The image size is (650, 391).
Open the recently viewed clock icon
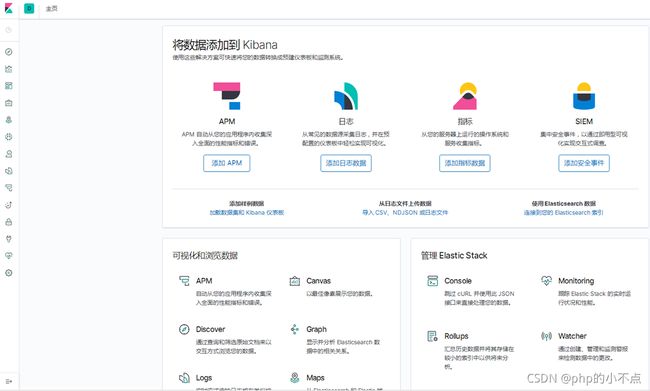(9, 30)
